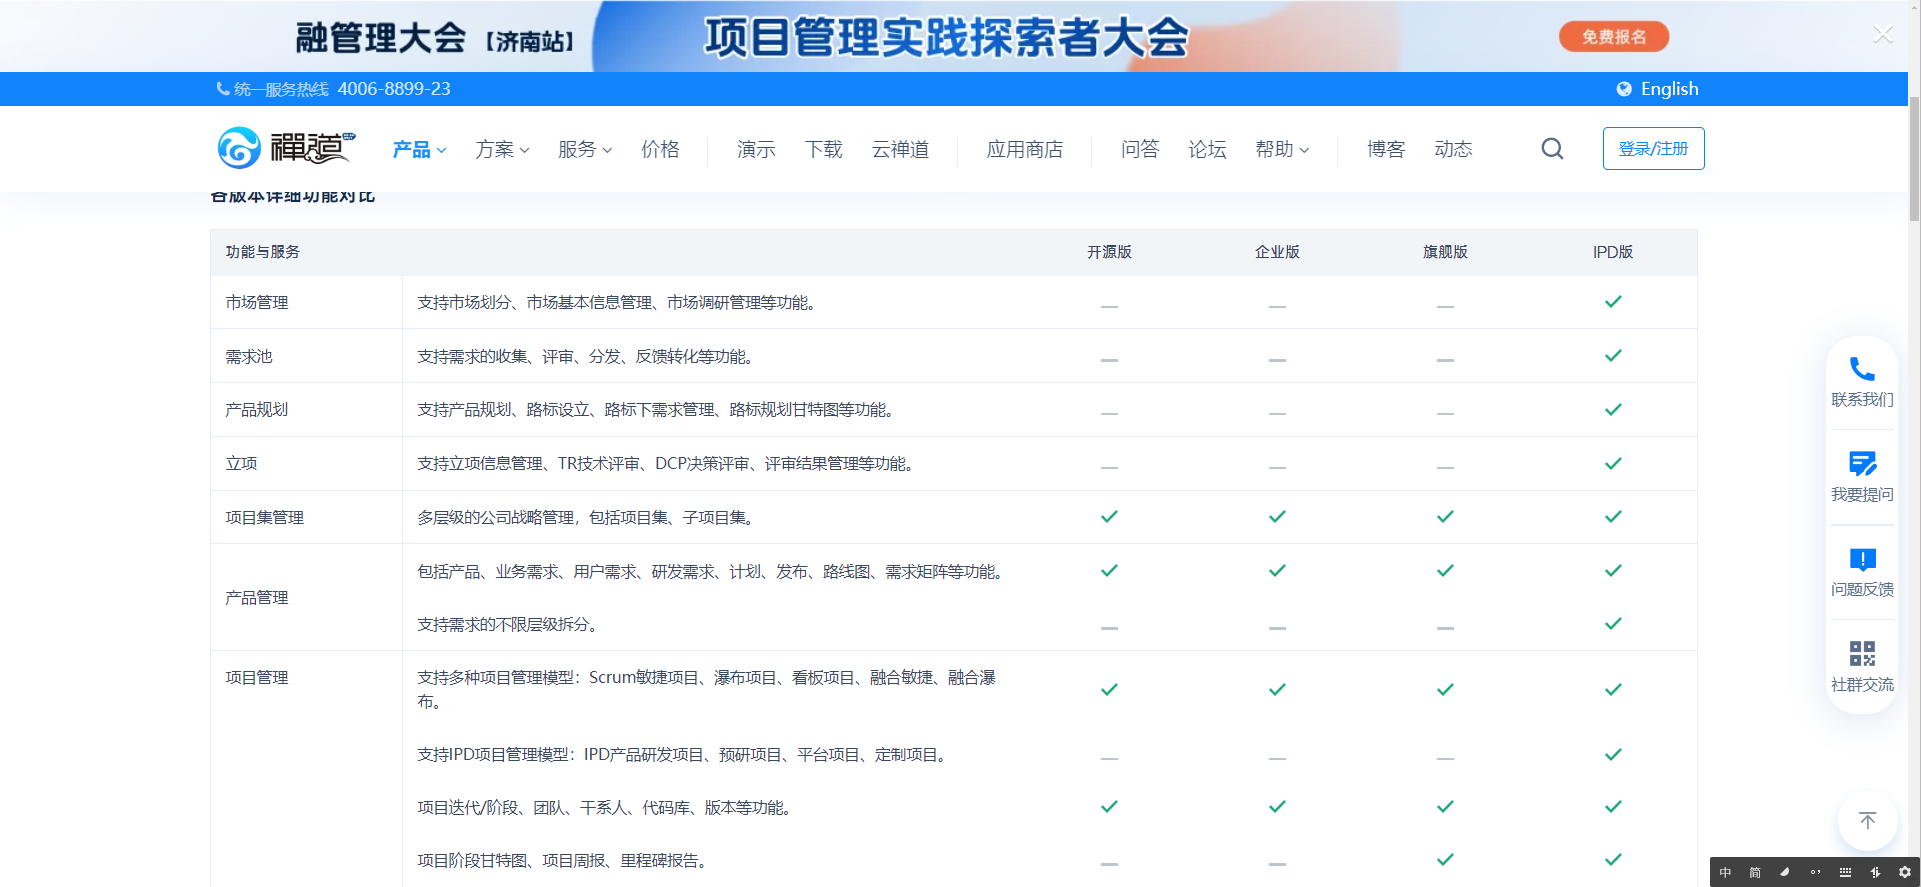Toggle 简 simplified character mode in IME bar

(1755, 872)
